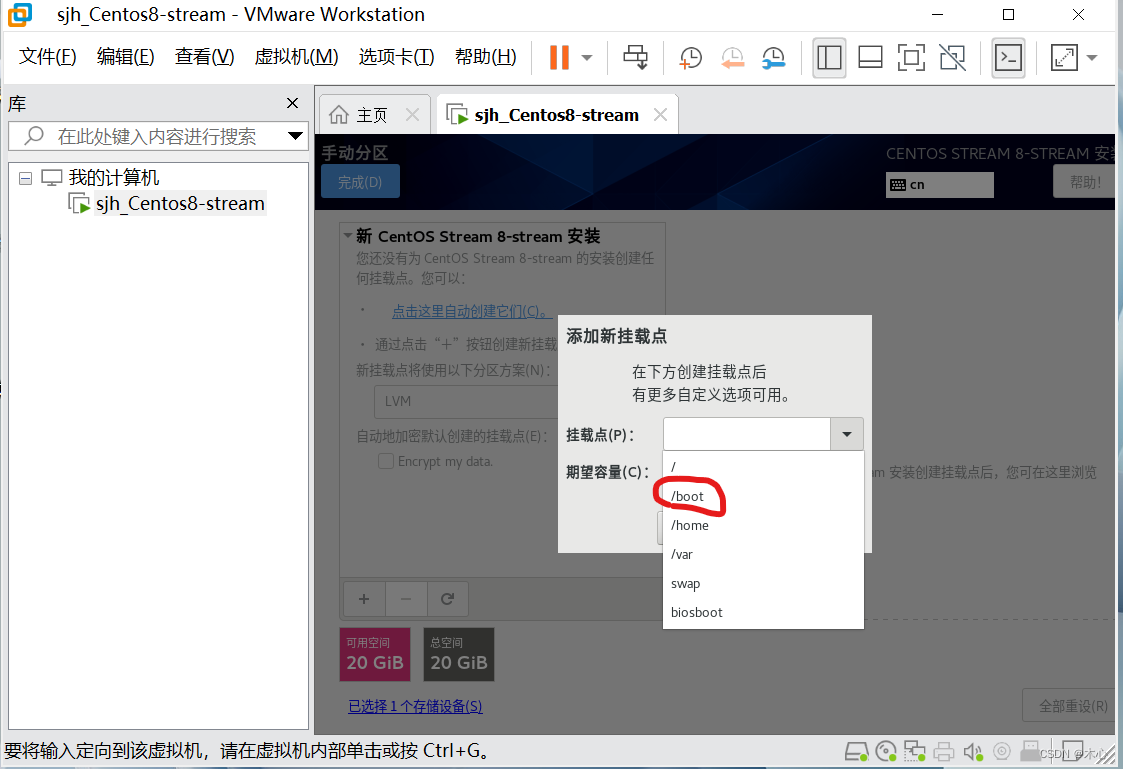Revert to snapshot icon in toolbar
Viewport: 1123px width, 769px height.
pyautogui.click(x=732, y=58)
